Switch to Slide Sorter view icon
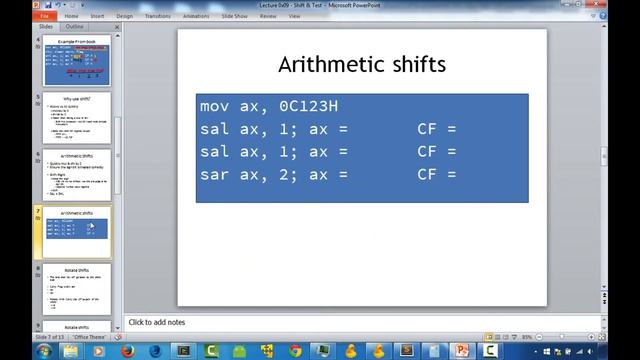640x360 pixels. point(498,337)
